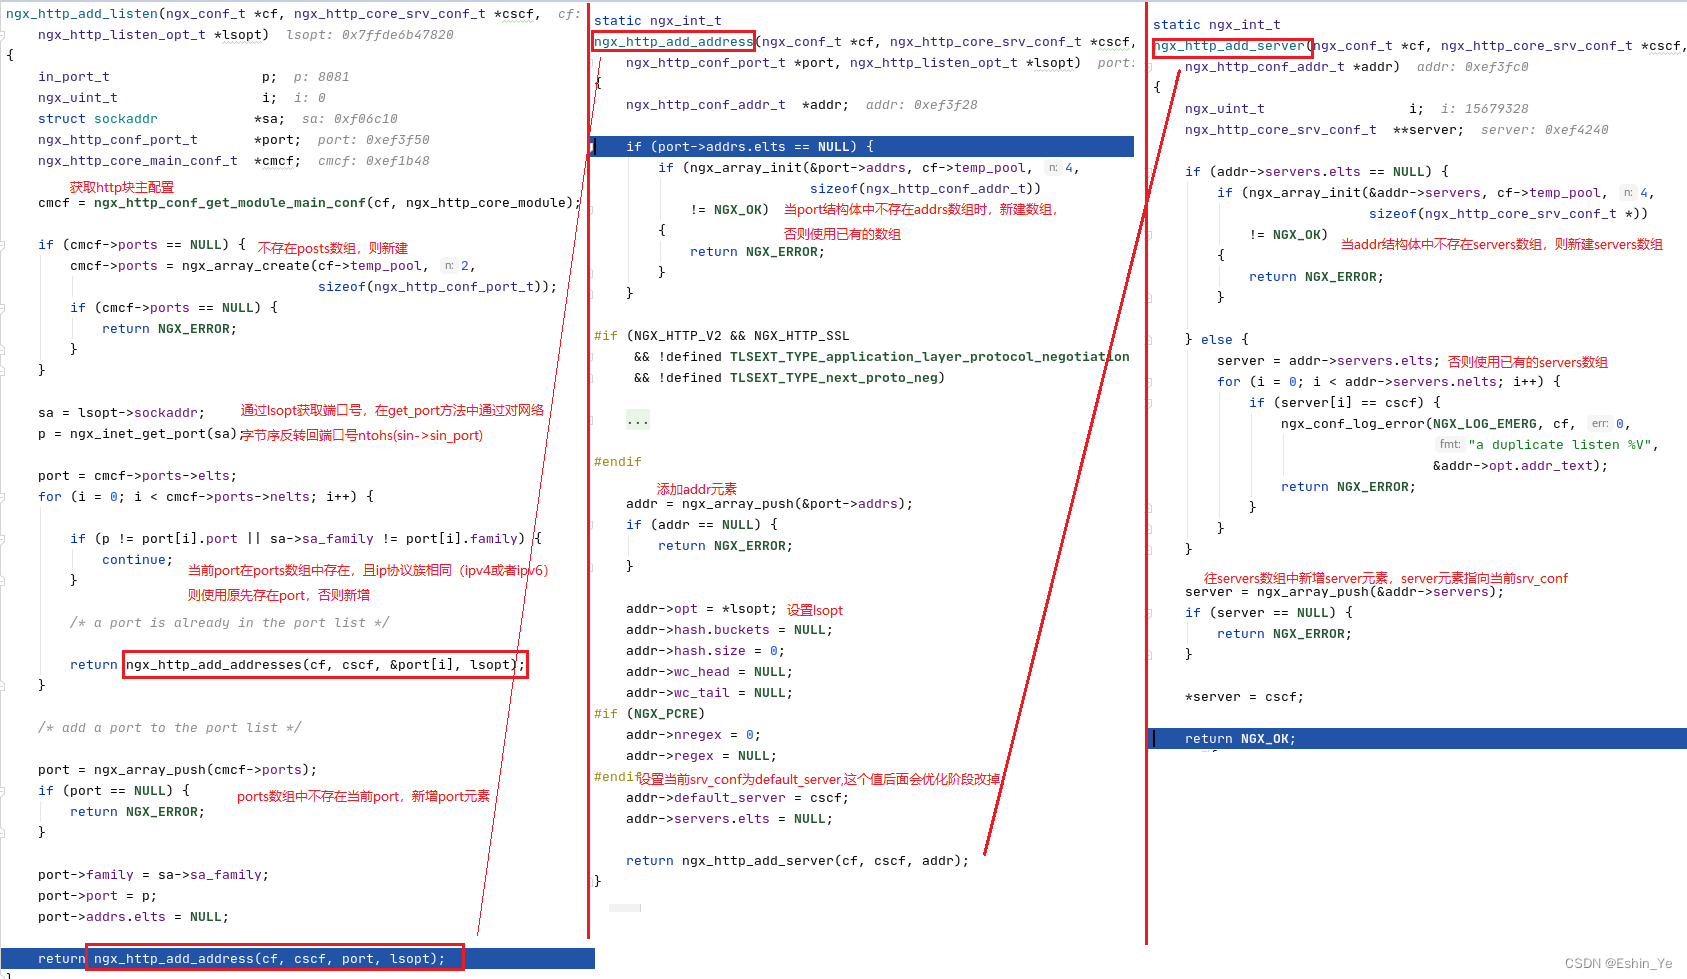1687x979 pixels.
Task: Click 'sa = lsopt->sockaddr;' statement
Action: 121,413
